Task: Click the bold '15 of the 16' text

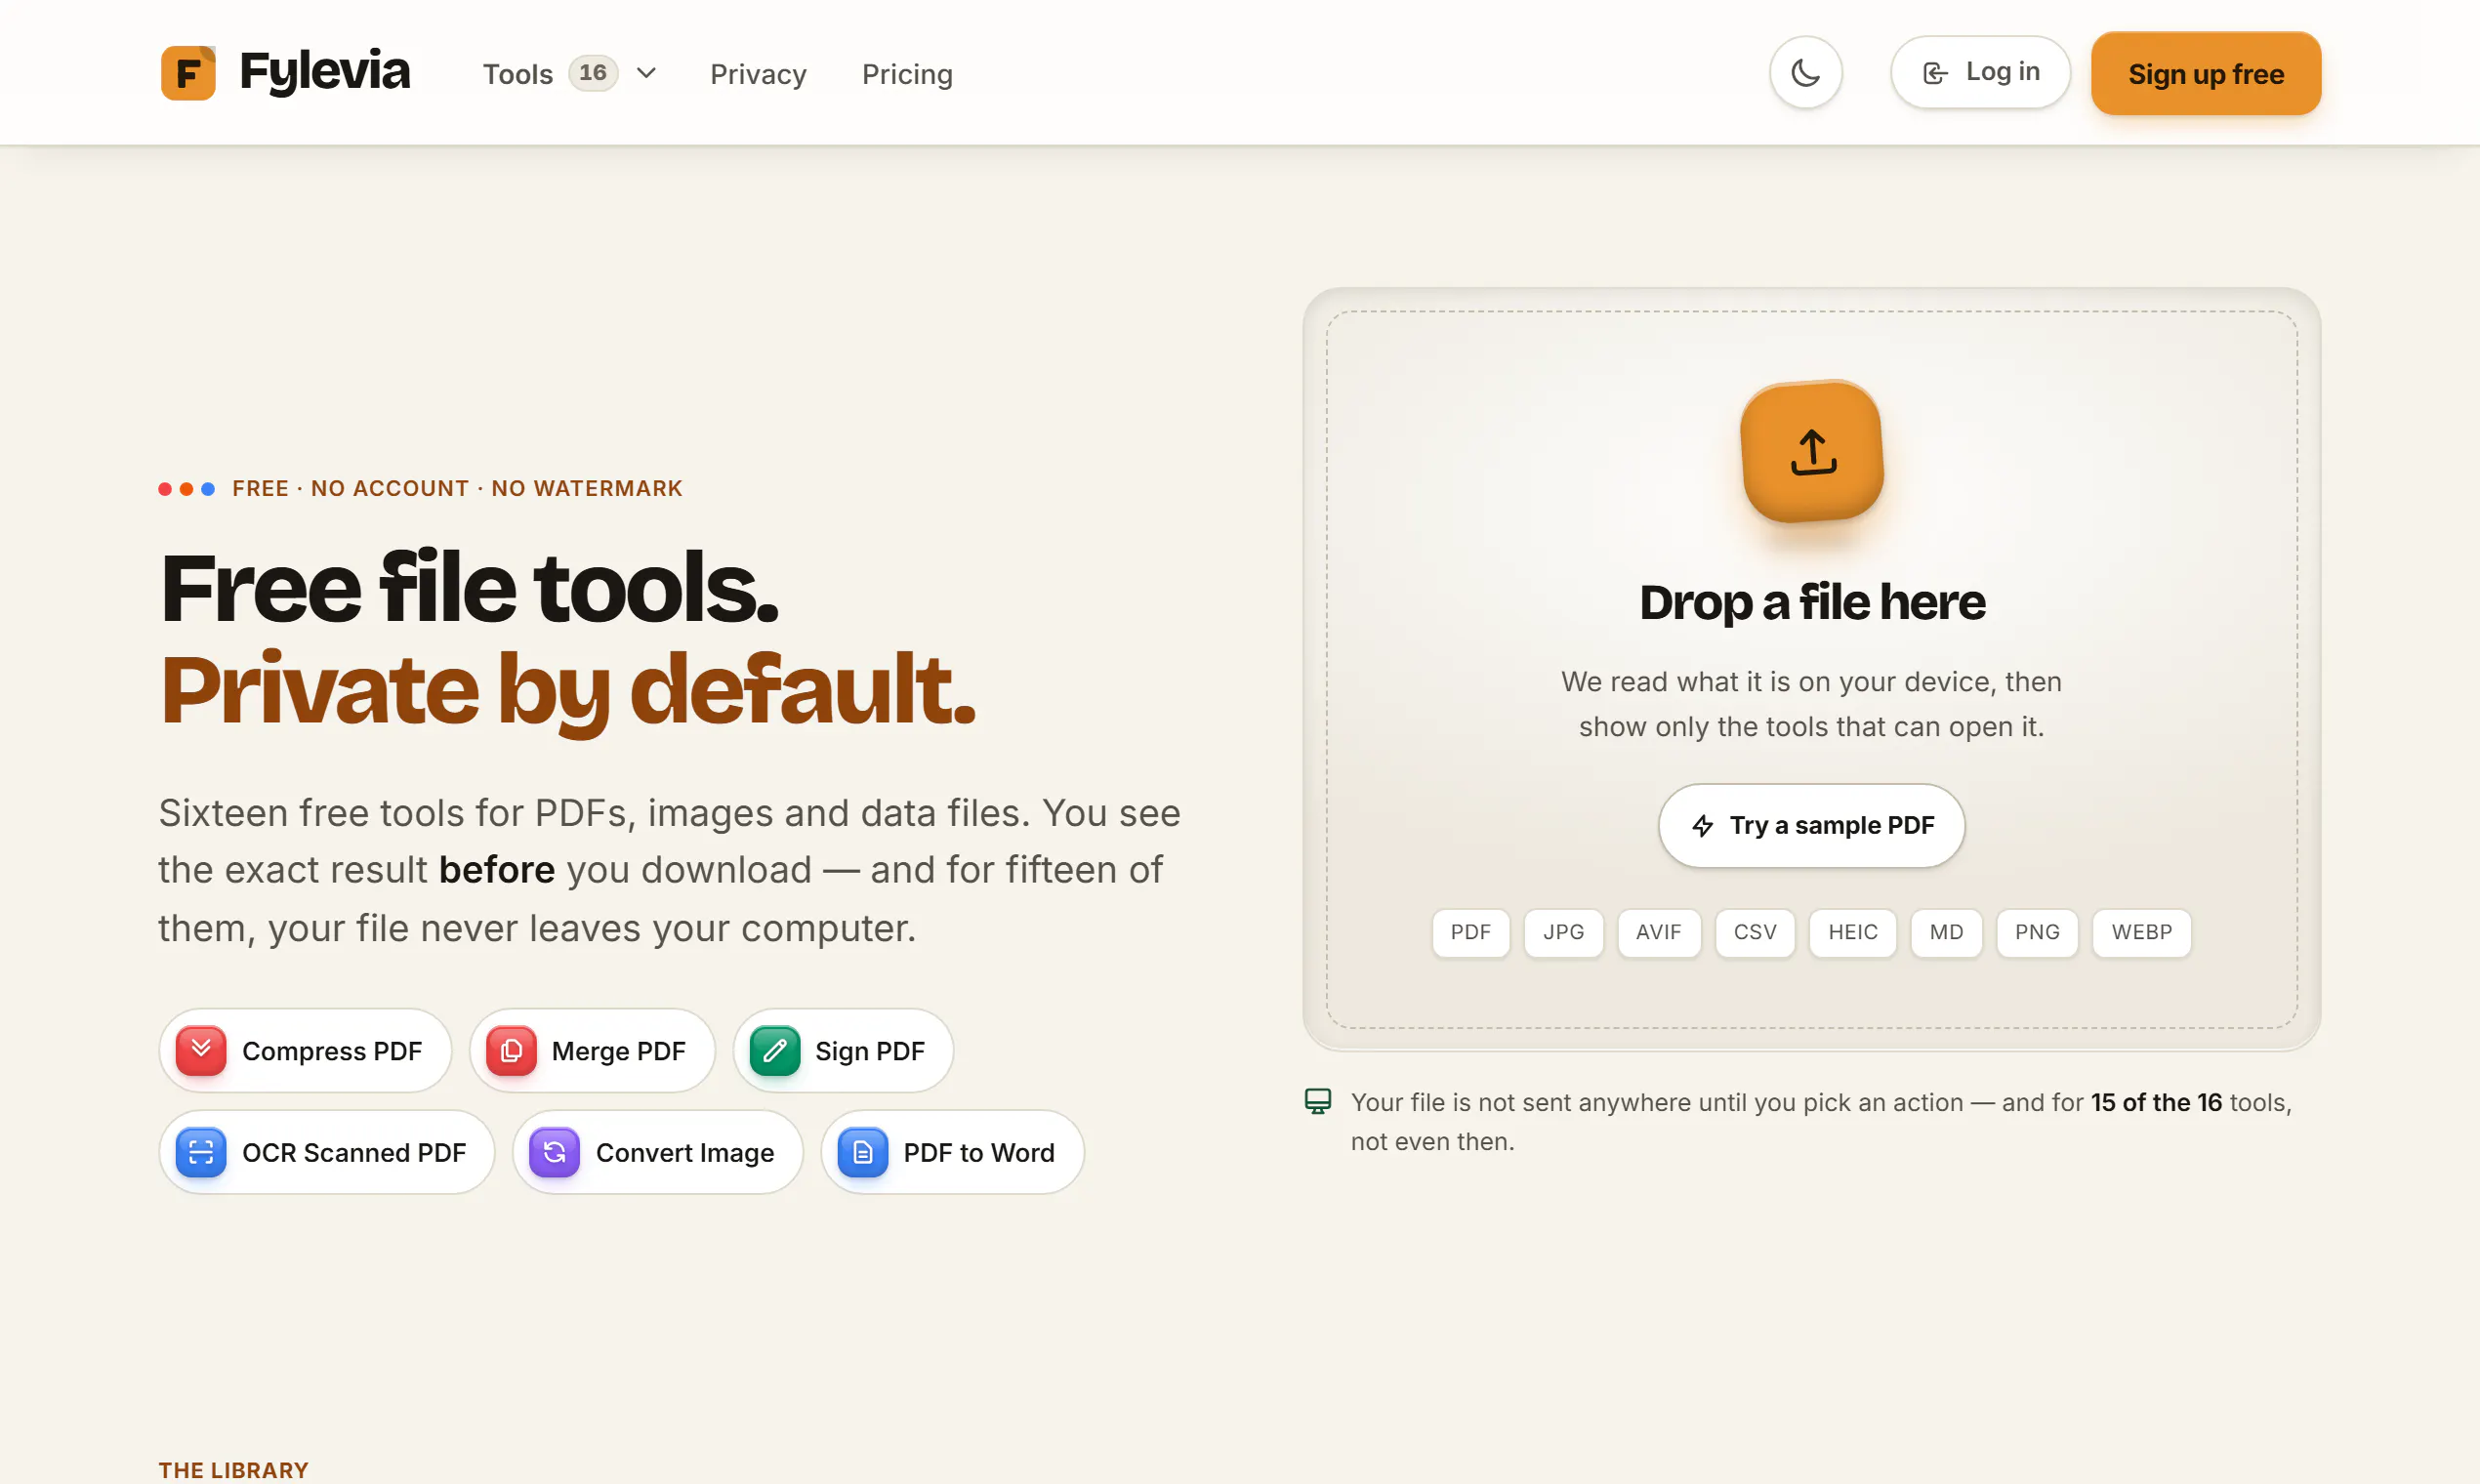Action: (2156, 1102)
